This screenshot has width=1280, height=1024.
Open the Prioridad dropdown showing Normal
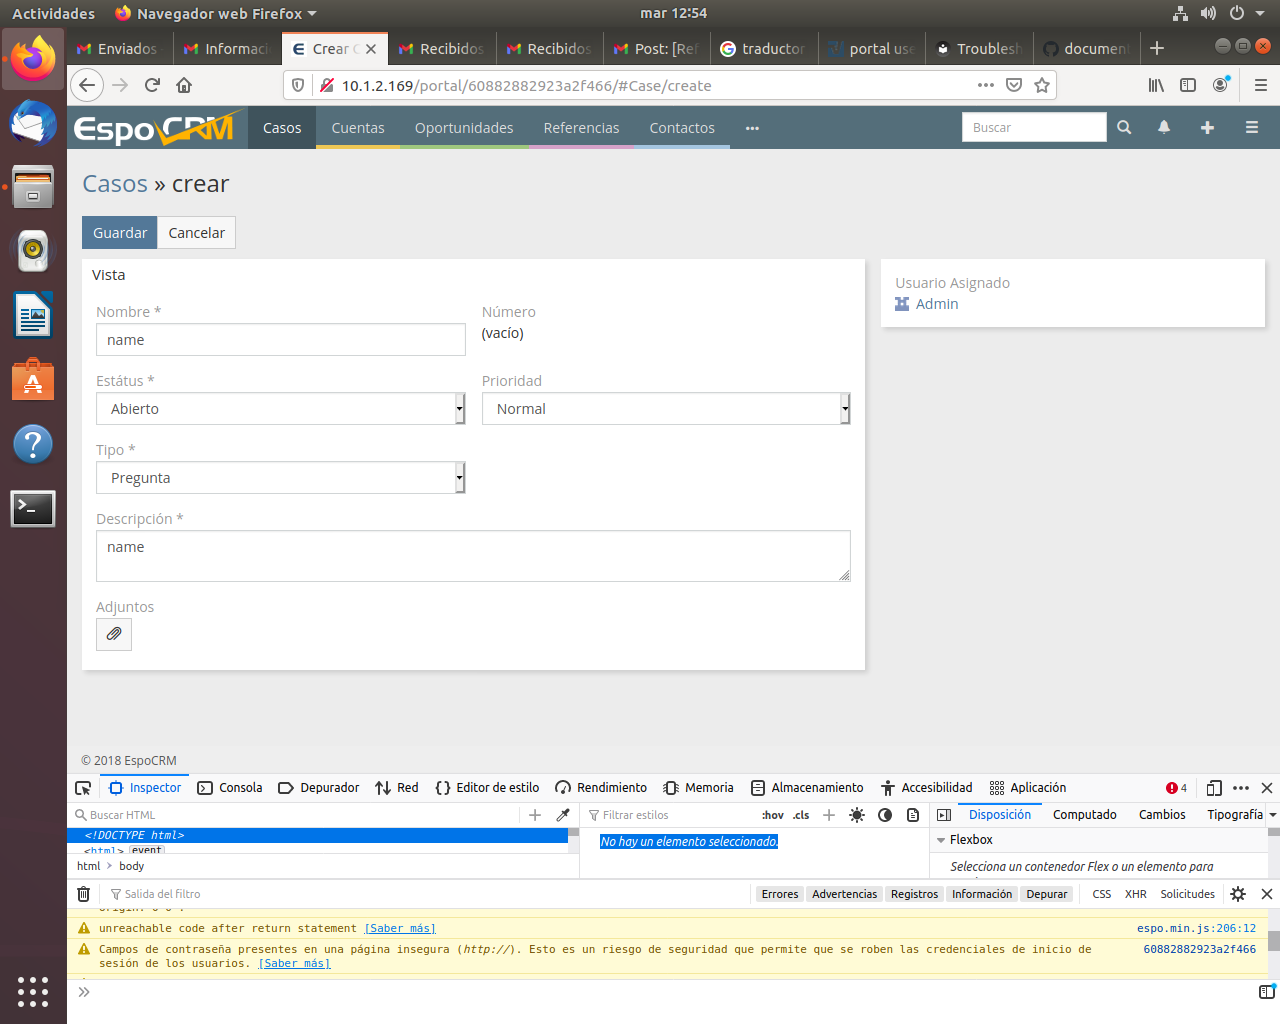666,409
